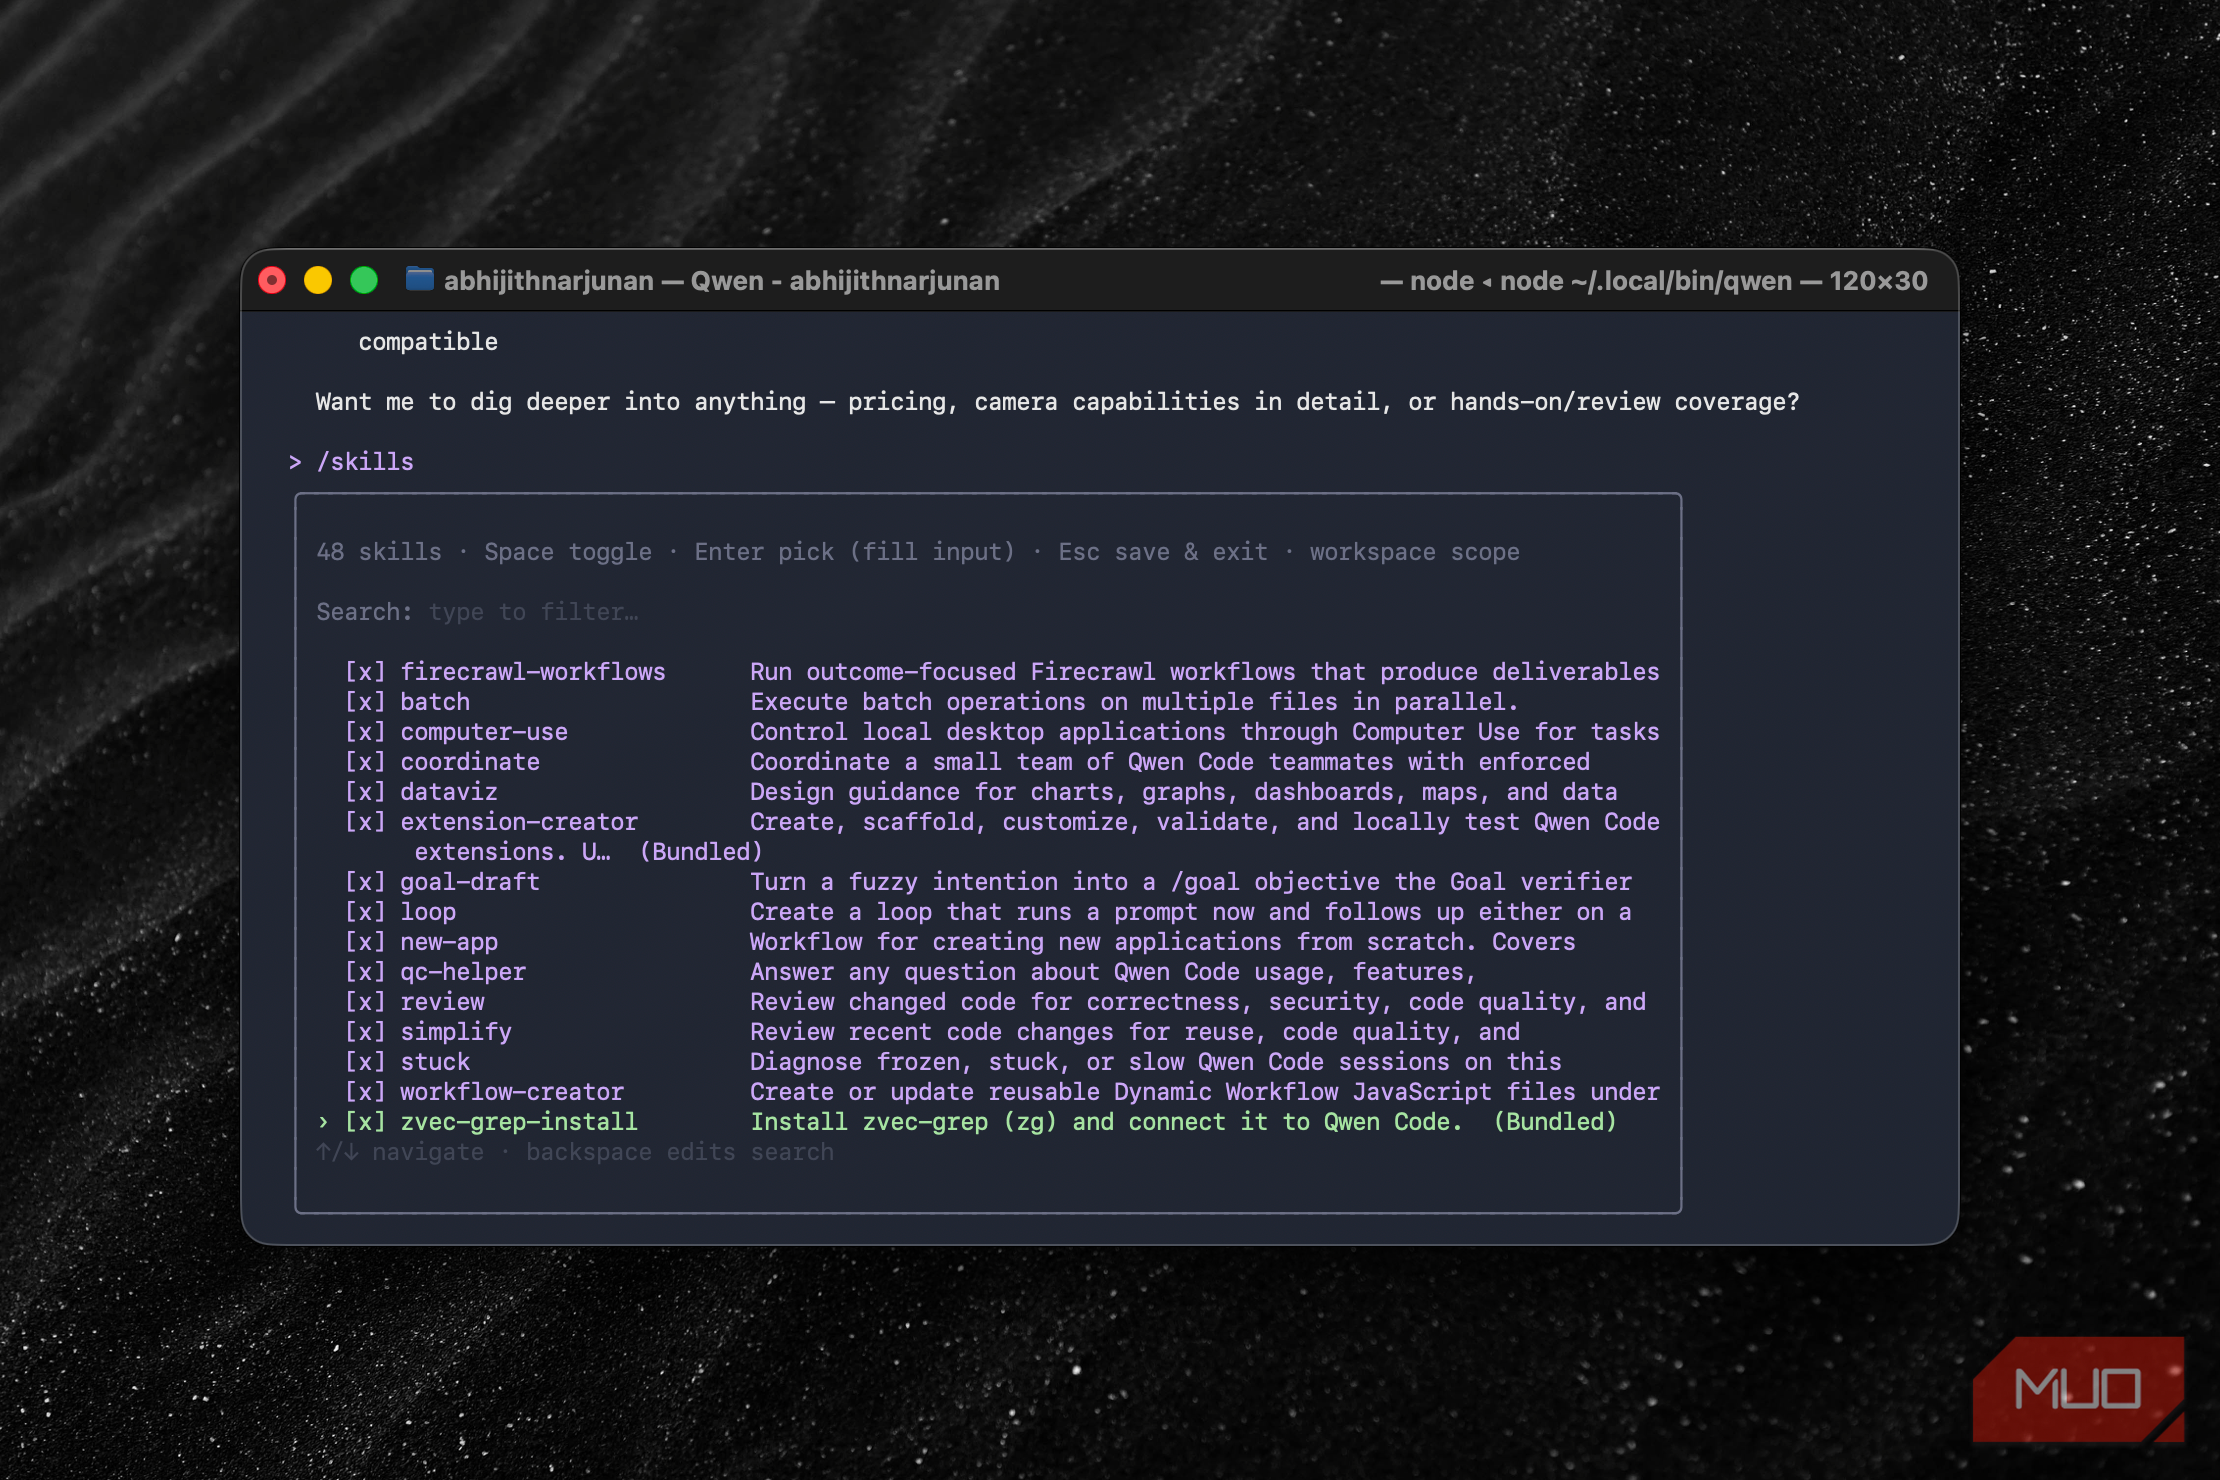Toggle the dataviz skill checkbox
The height and width of the screenshot is (1480, 2220).
point(365,792)
